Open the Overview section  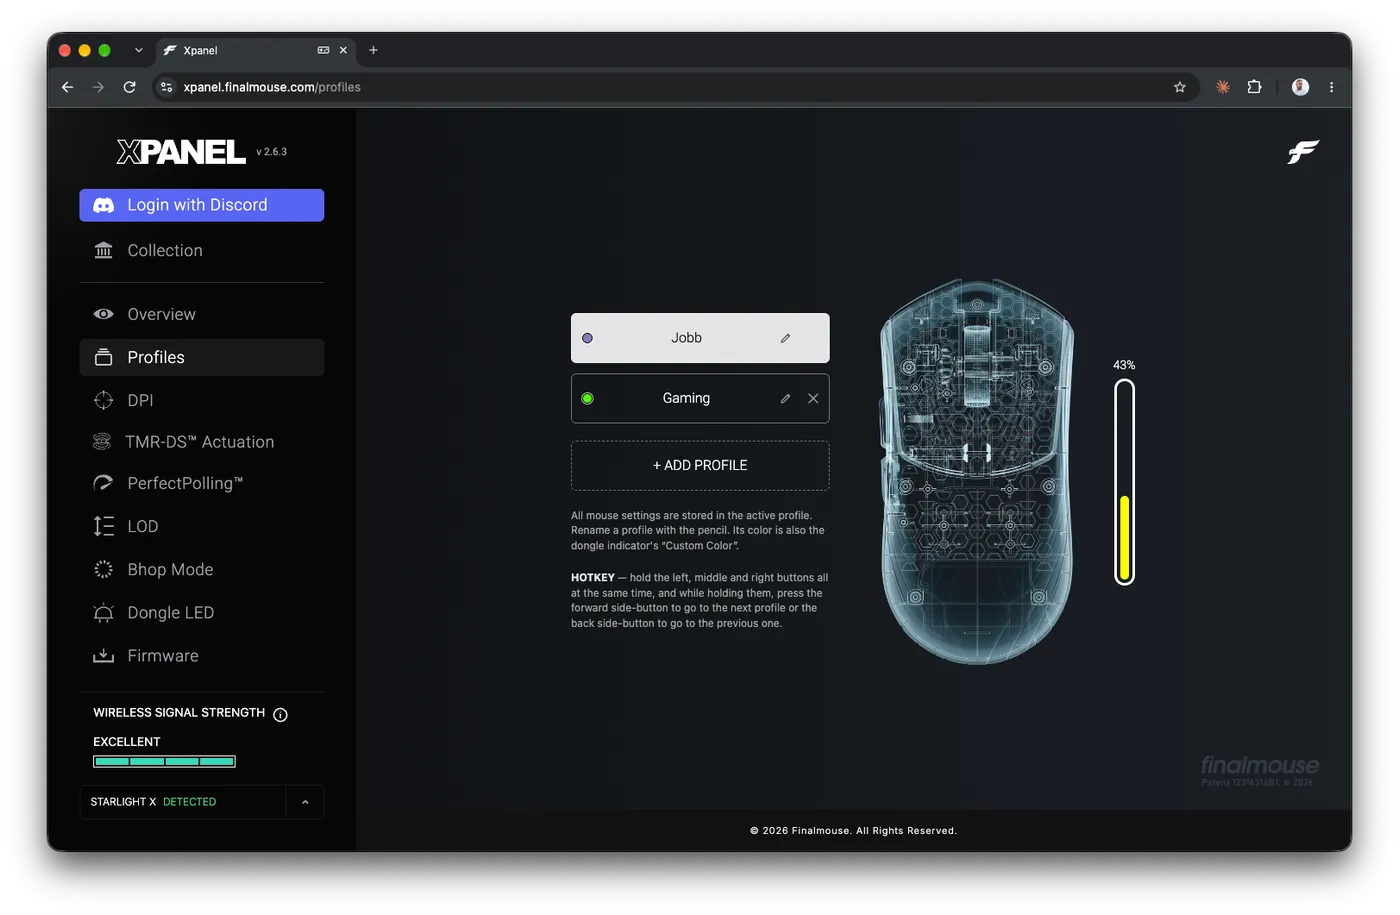[202, 314]
